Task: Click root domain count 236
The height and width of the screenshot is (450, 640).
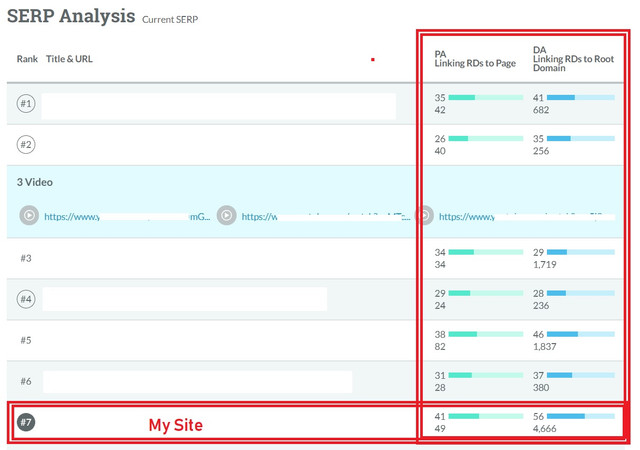Action: tap(541, 305)
